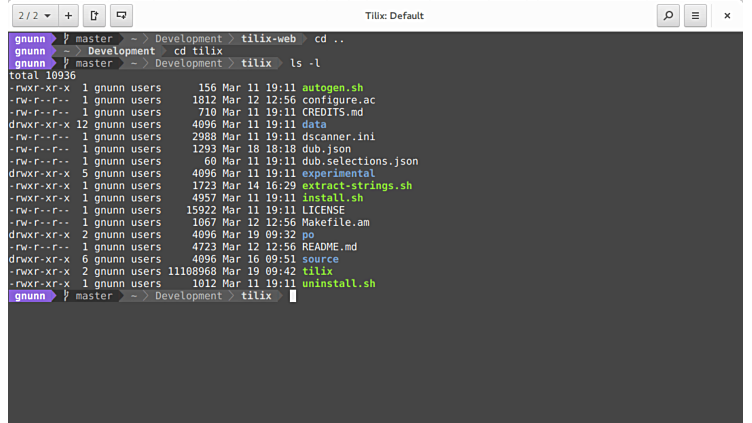
Task: Open the 2 / 2 session switcher dropdown
Action: pos(34,16)
